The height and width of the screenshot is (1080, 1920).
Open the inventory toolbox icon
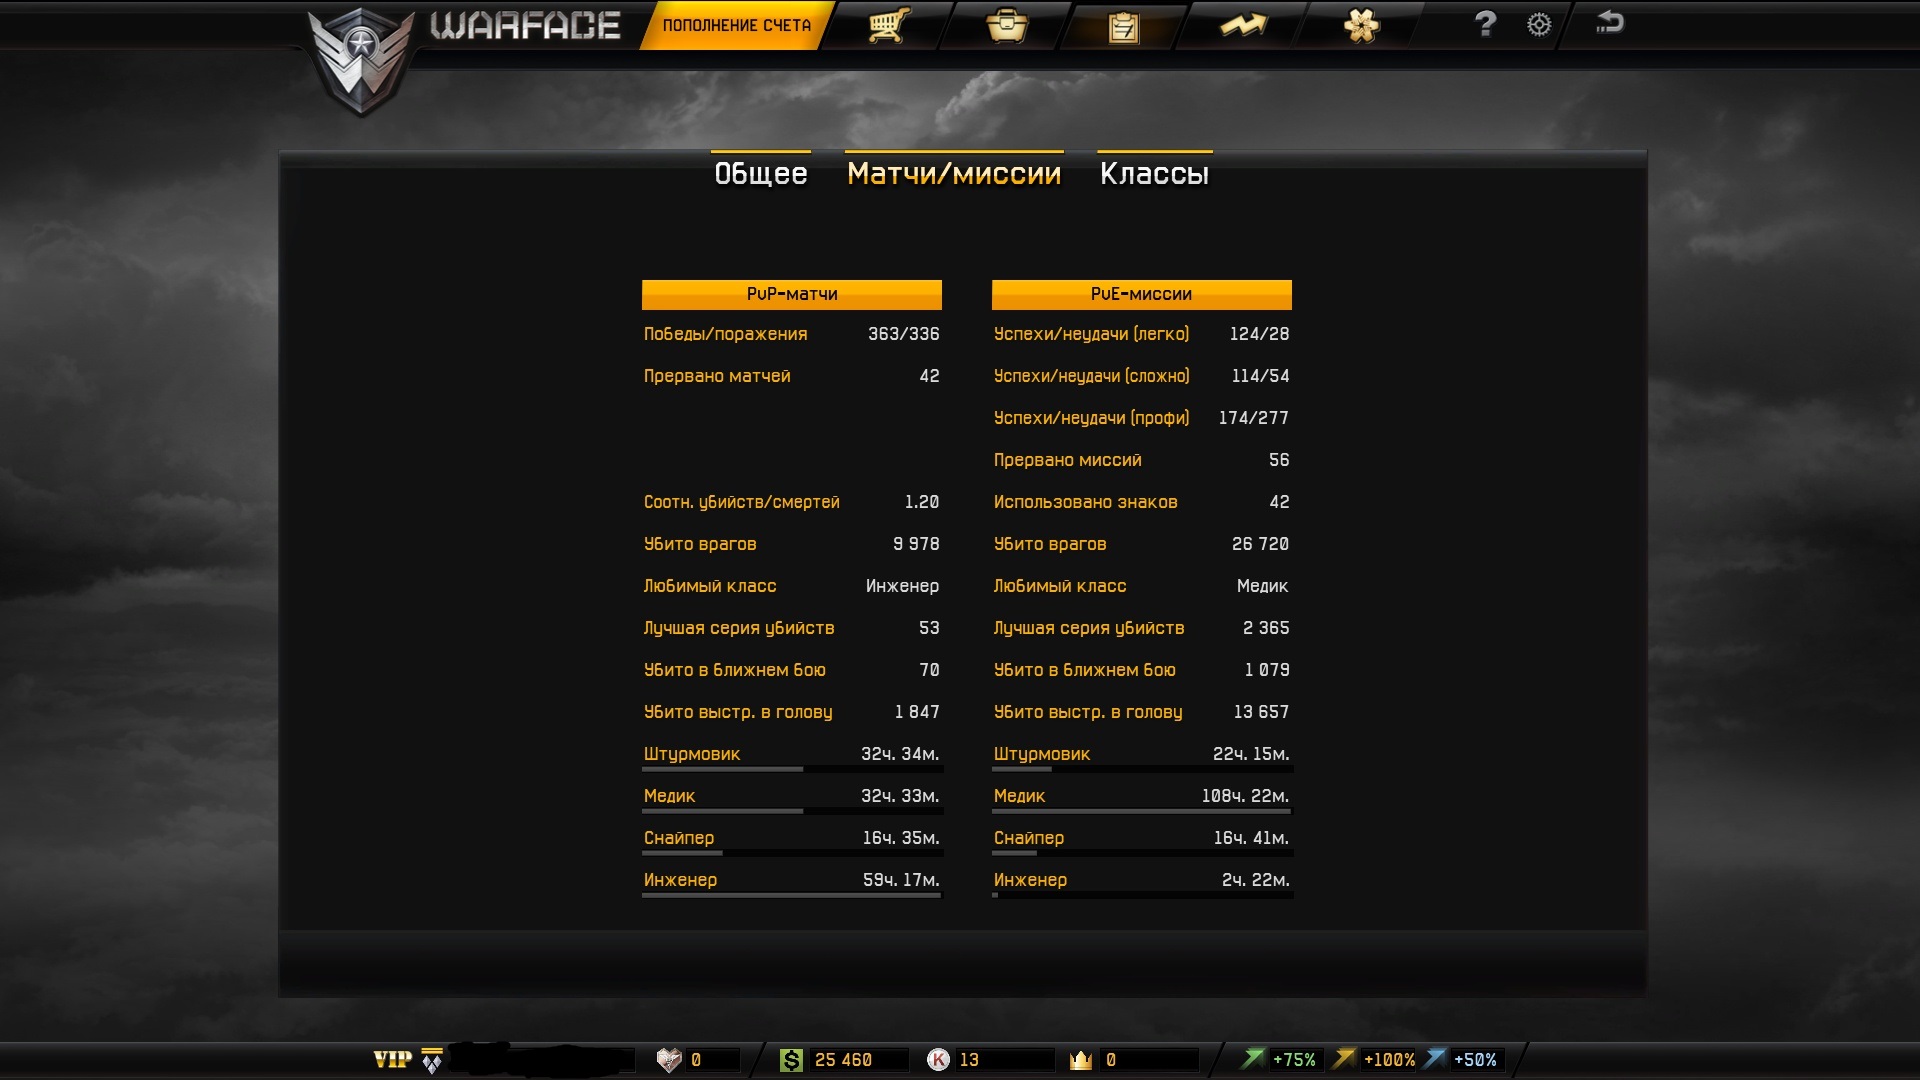[1006, 25]
